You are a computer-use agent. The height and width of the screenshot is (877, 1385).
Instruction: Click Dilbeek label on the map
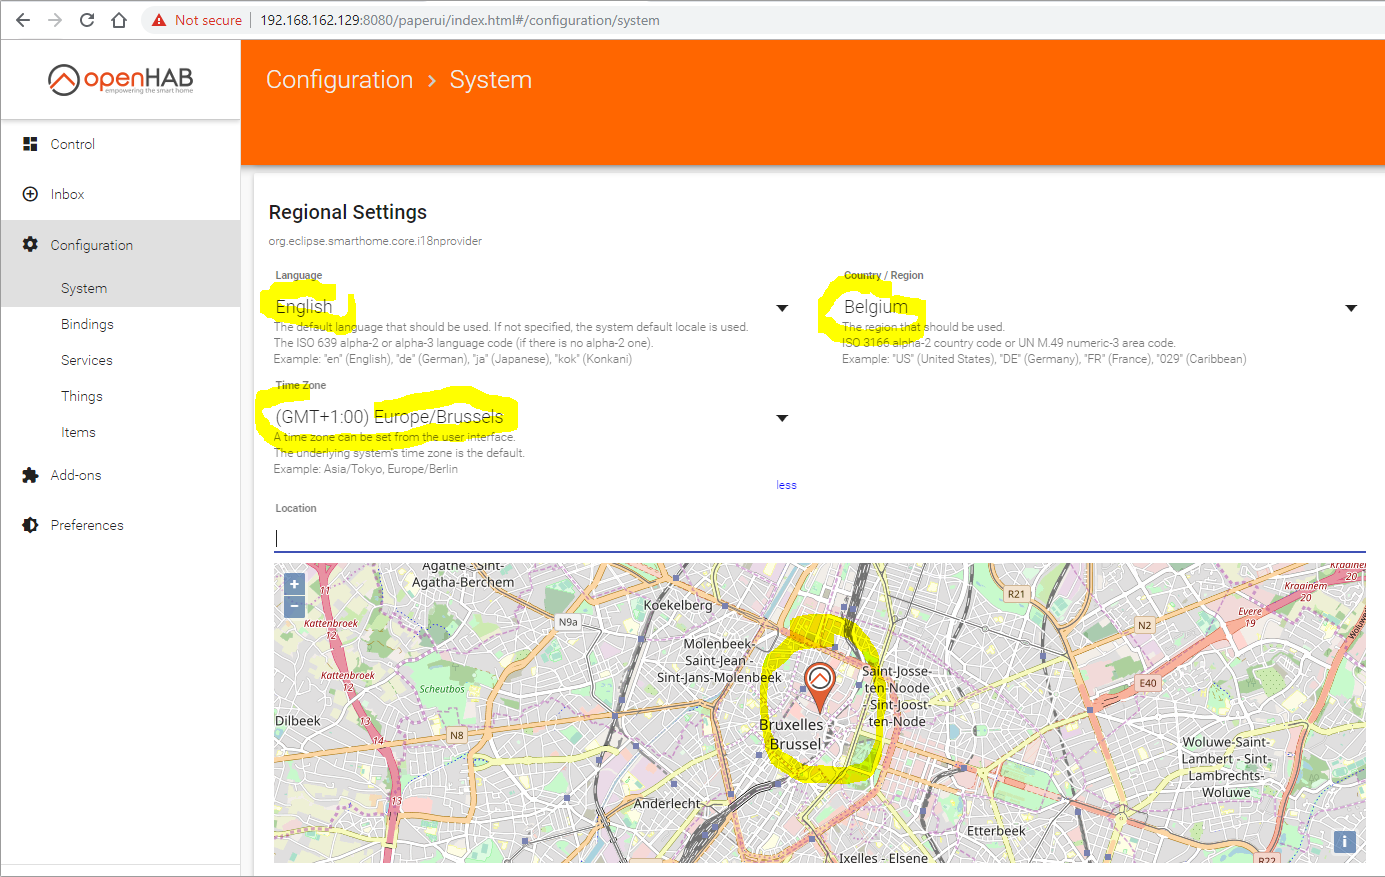[298, 721]
